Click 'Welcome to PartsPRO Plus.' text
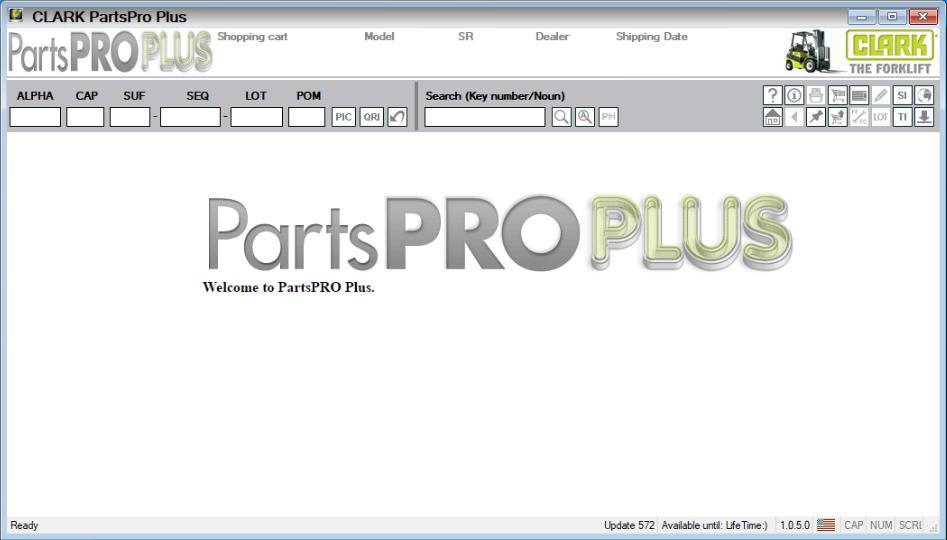The width and height of the screenshot is (947, 540). coord(289,288)
